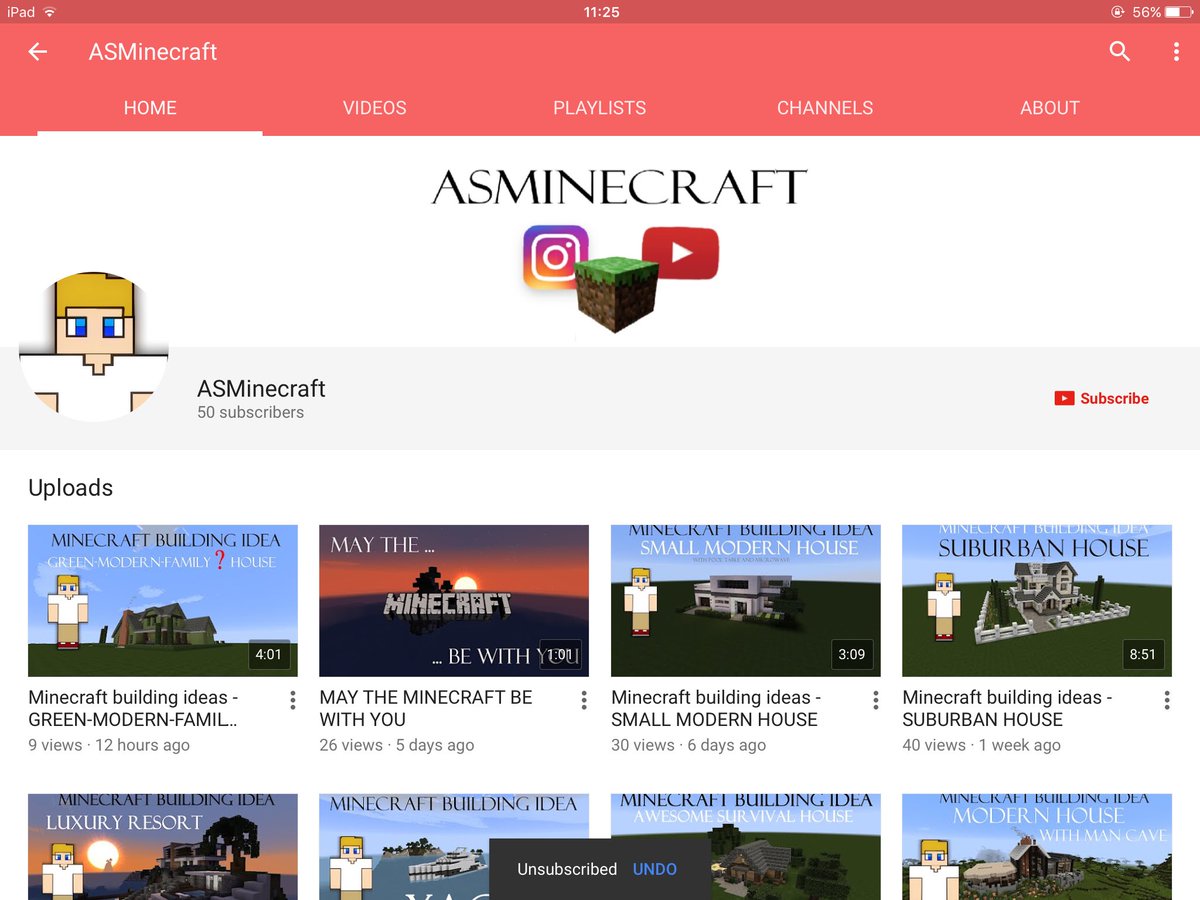The width and height of the screenshot is (1200, 900).
Task: Play the MAY THE MINECRAFT BE WITH YOU thumbnail
Action: pyautogui.click(x=454, y=601)
